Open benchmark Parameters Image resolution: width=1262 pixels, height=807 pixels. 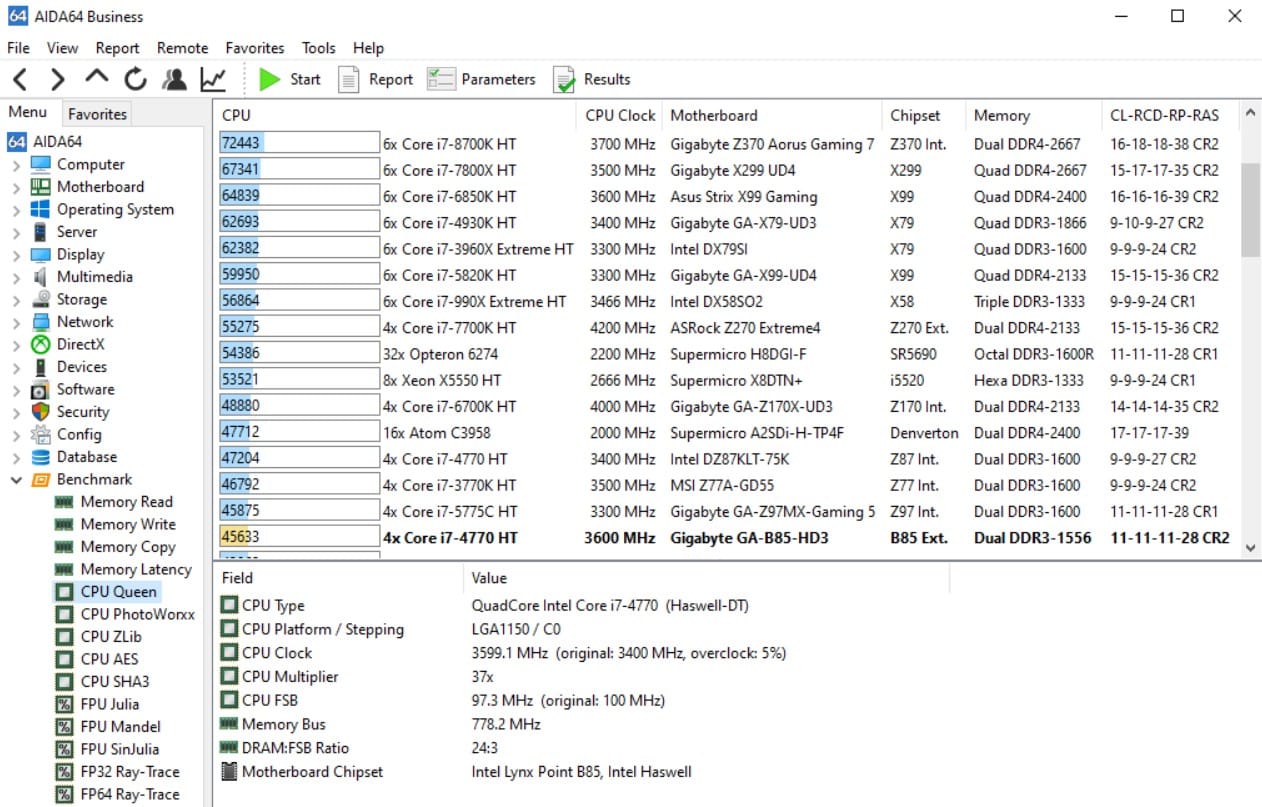[x=481, y=79]
